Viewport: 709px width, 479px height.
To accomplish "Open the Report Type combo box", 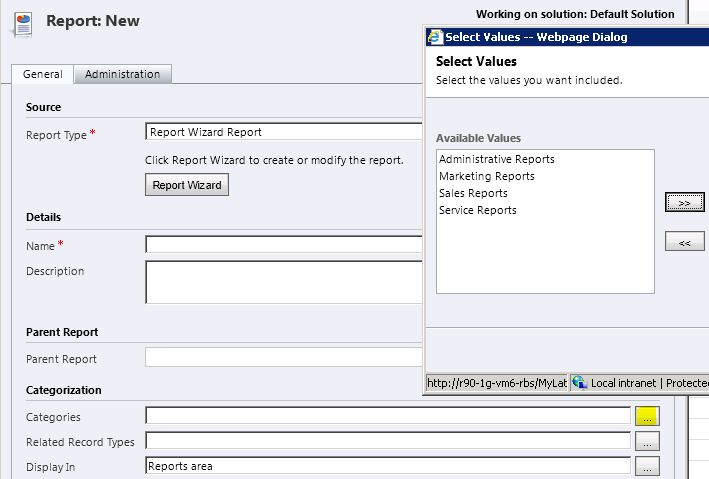I will click(284, 131).
